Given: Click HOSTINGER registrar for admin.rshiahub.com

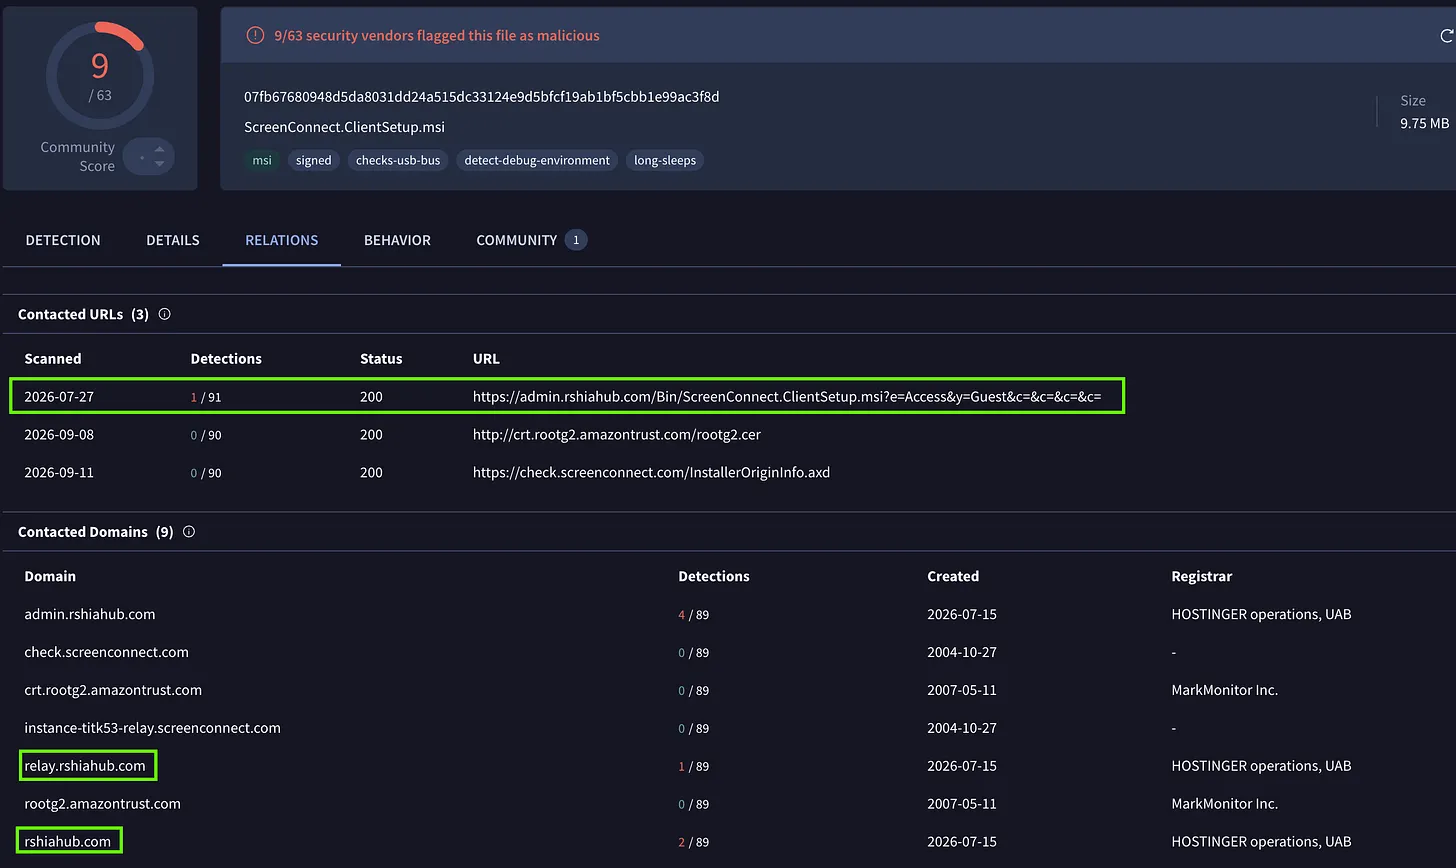Looking at the screenshot, I should click(x=1261, y=614).
